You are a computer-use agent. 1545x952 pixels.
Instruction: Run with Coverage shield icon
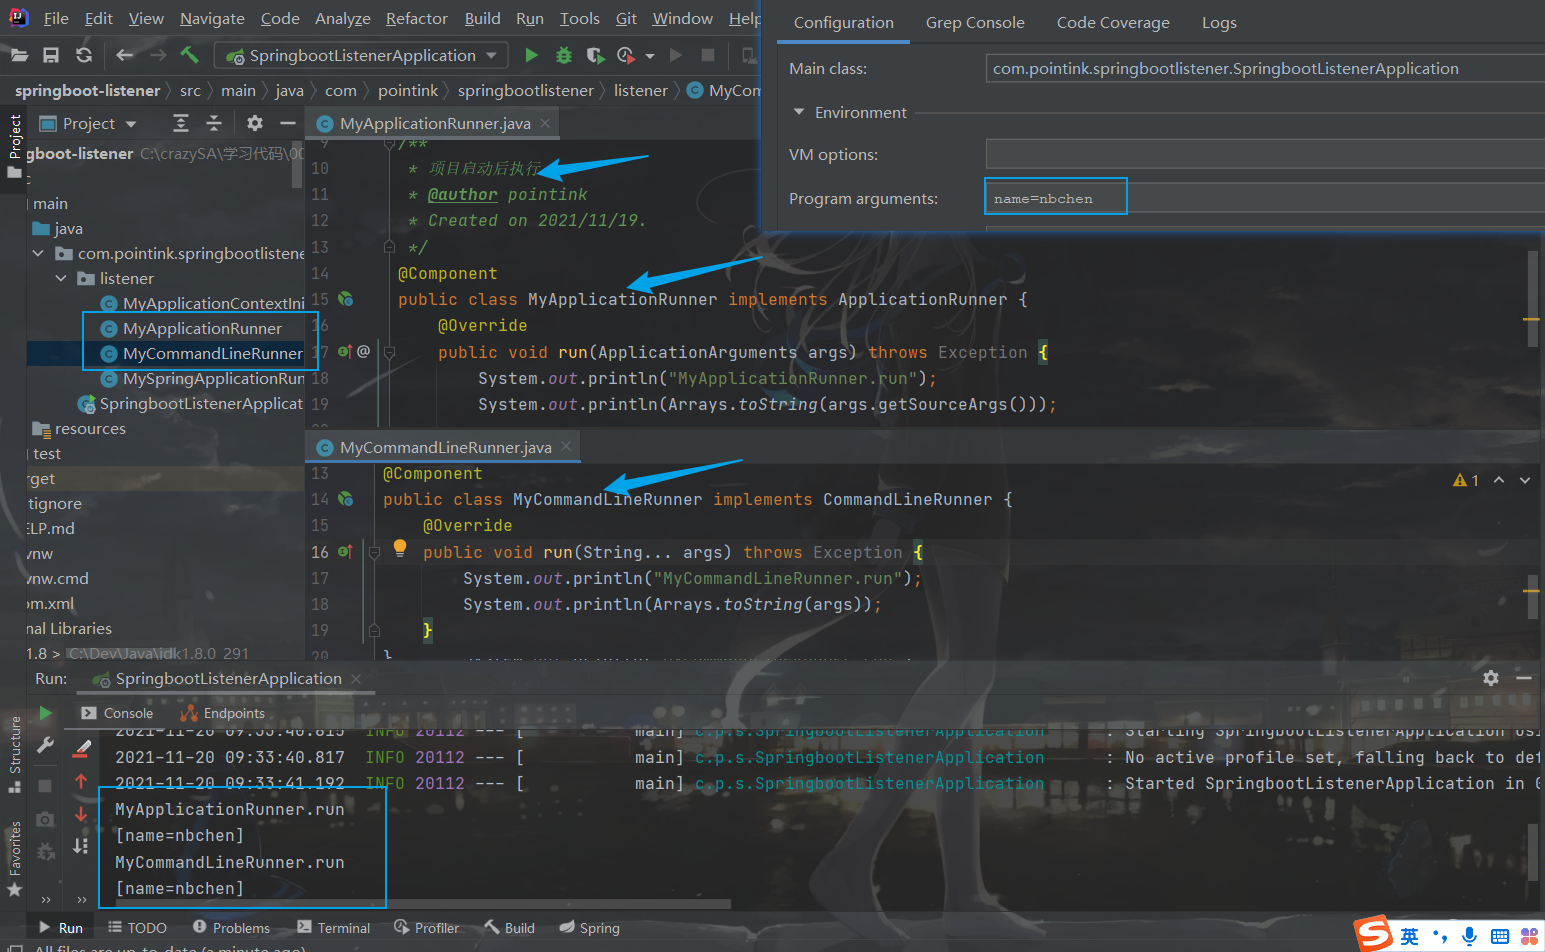point(595,55)
